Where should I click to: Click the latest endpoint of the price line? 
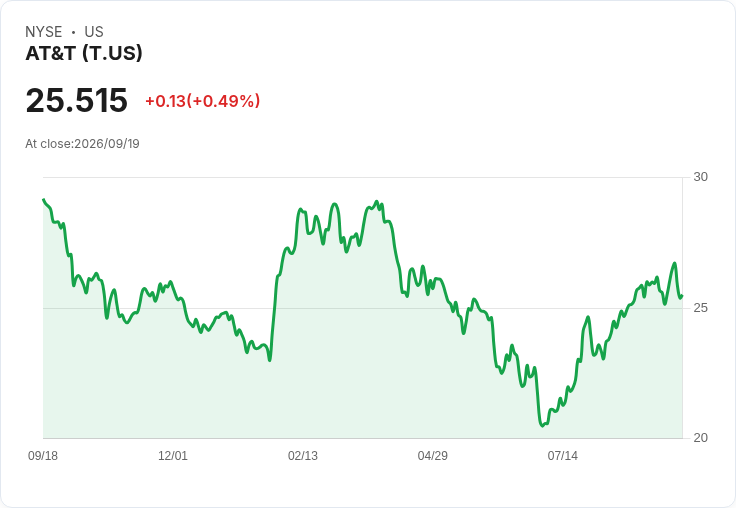click(682, 296)
